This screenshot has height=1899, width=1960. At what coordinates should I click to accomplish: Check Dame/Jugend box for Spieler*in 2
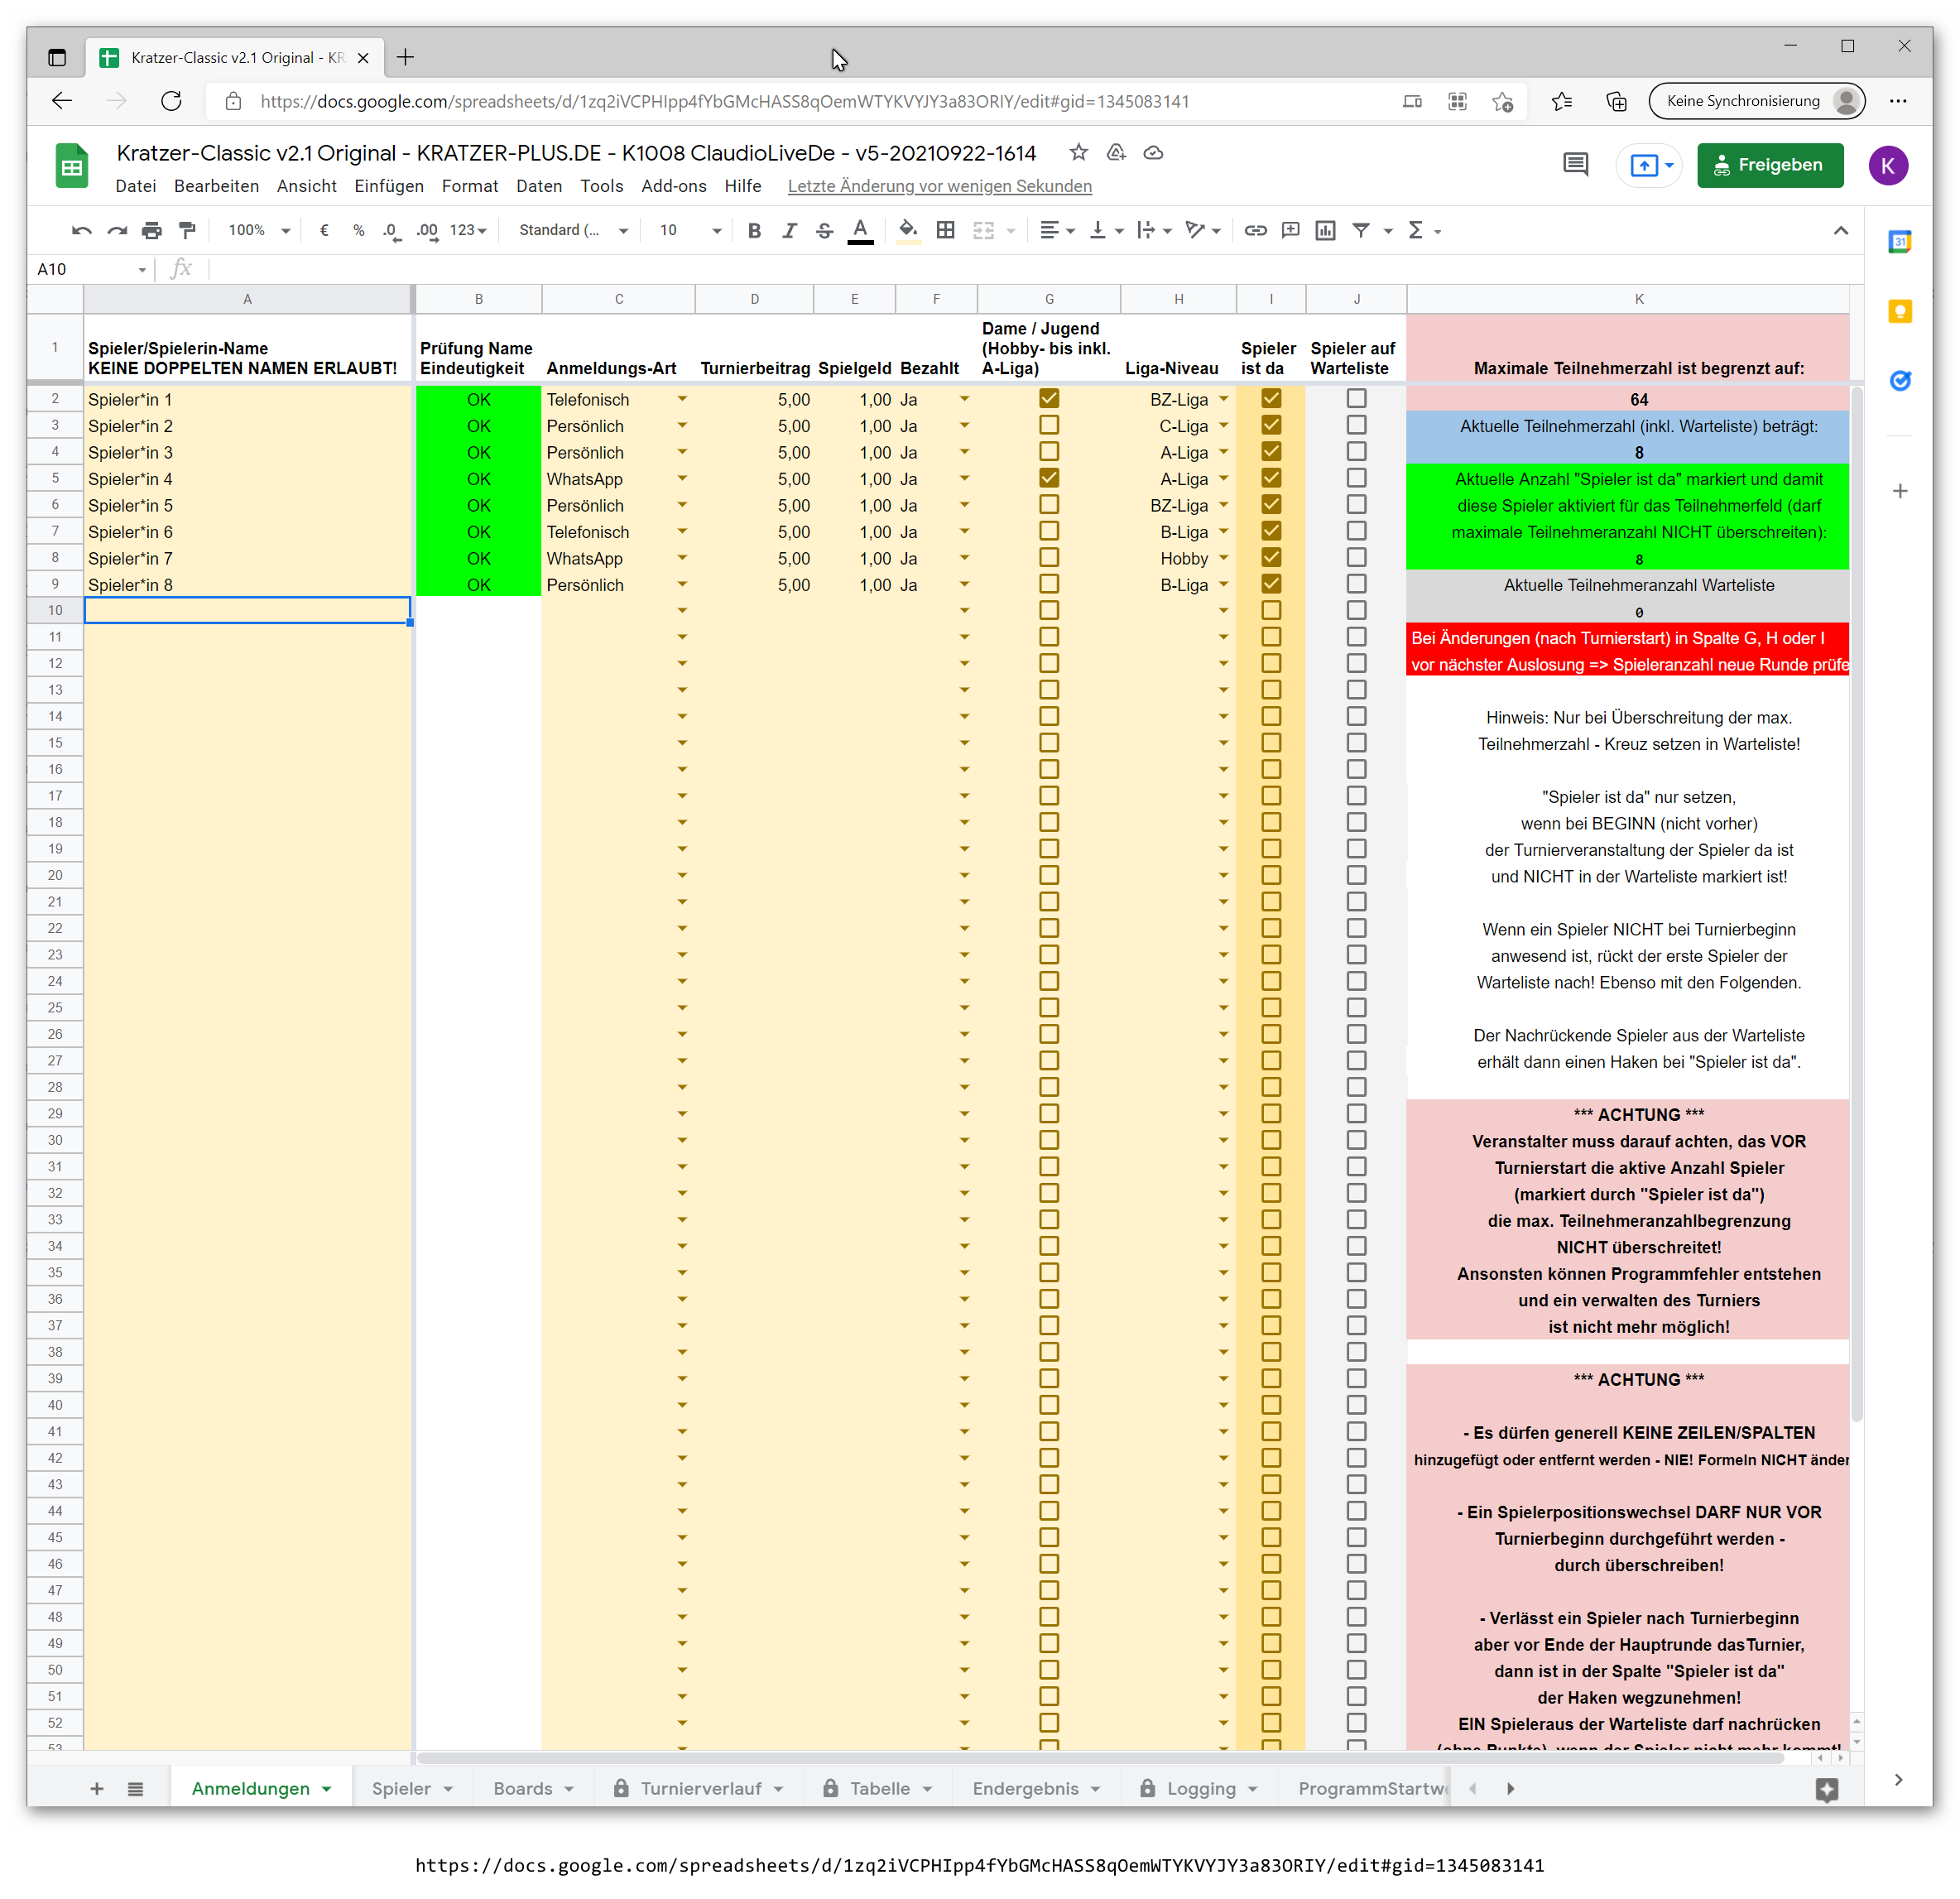point(1048,425)
